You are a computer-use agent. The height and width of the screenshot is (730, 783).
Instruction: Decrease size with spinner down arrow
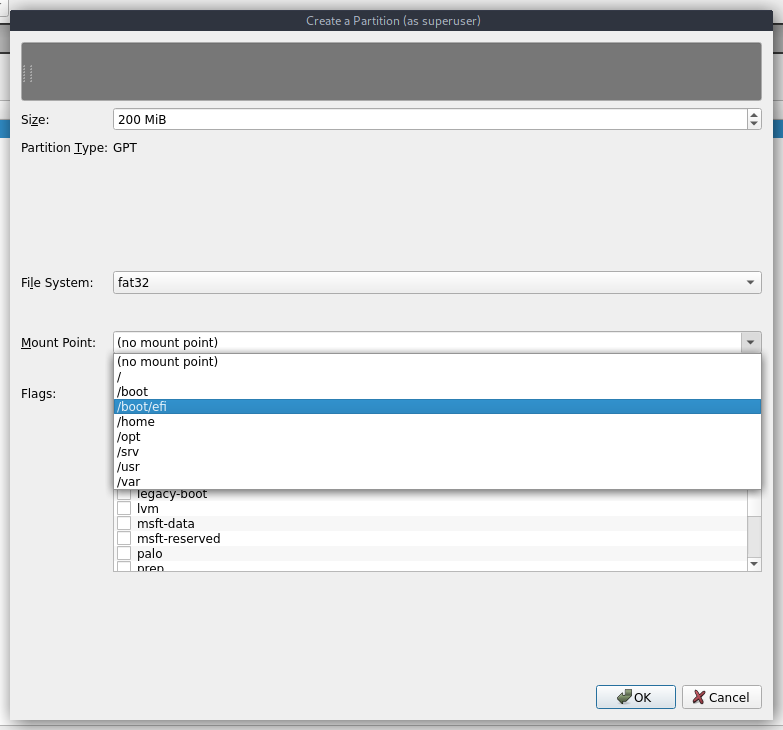pyautogui.click(x=753, y=125)
